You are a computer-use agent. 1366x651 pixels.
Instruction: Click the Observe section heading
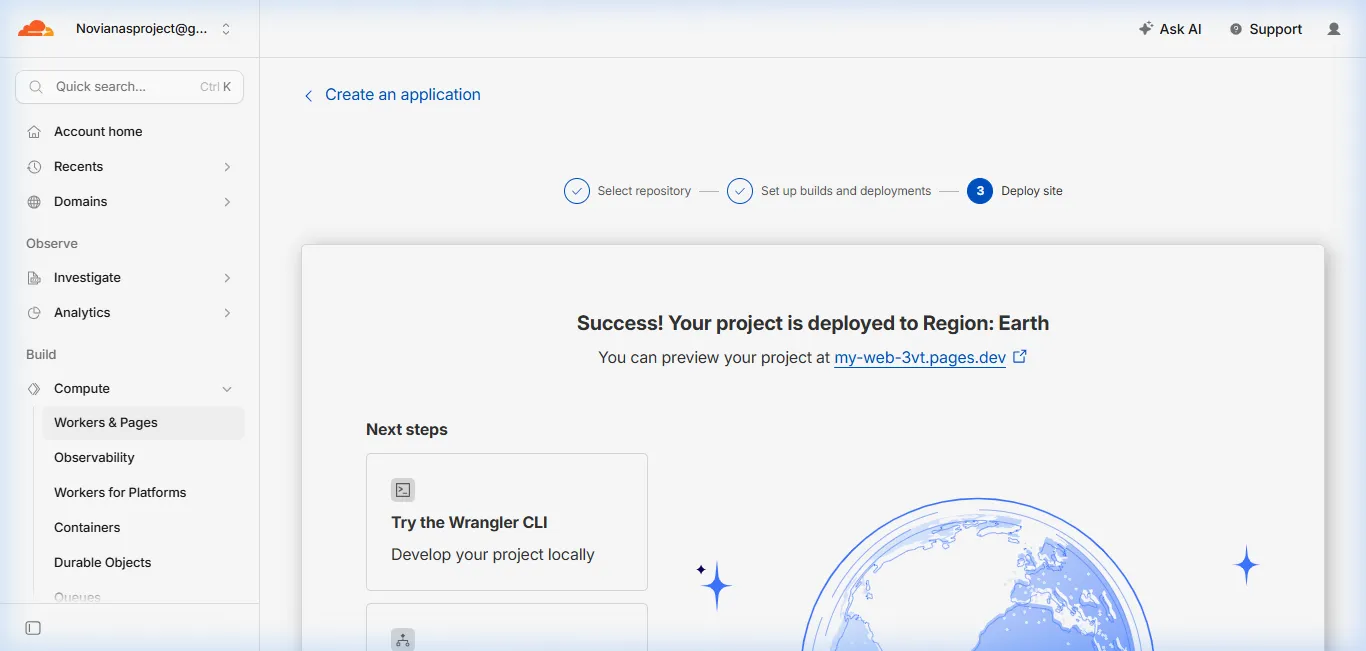52,244
